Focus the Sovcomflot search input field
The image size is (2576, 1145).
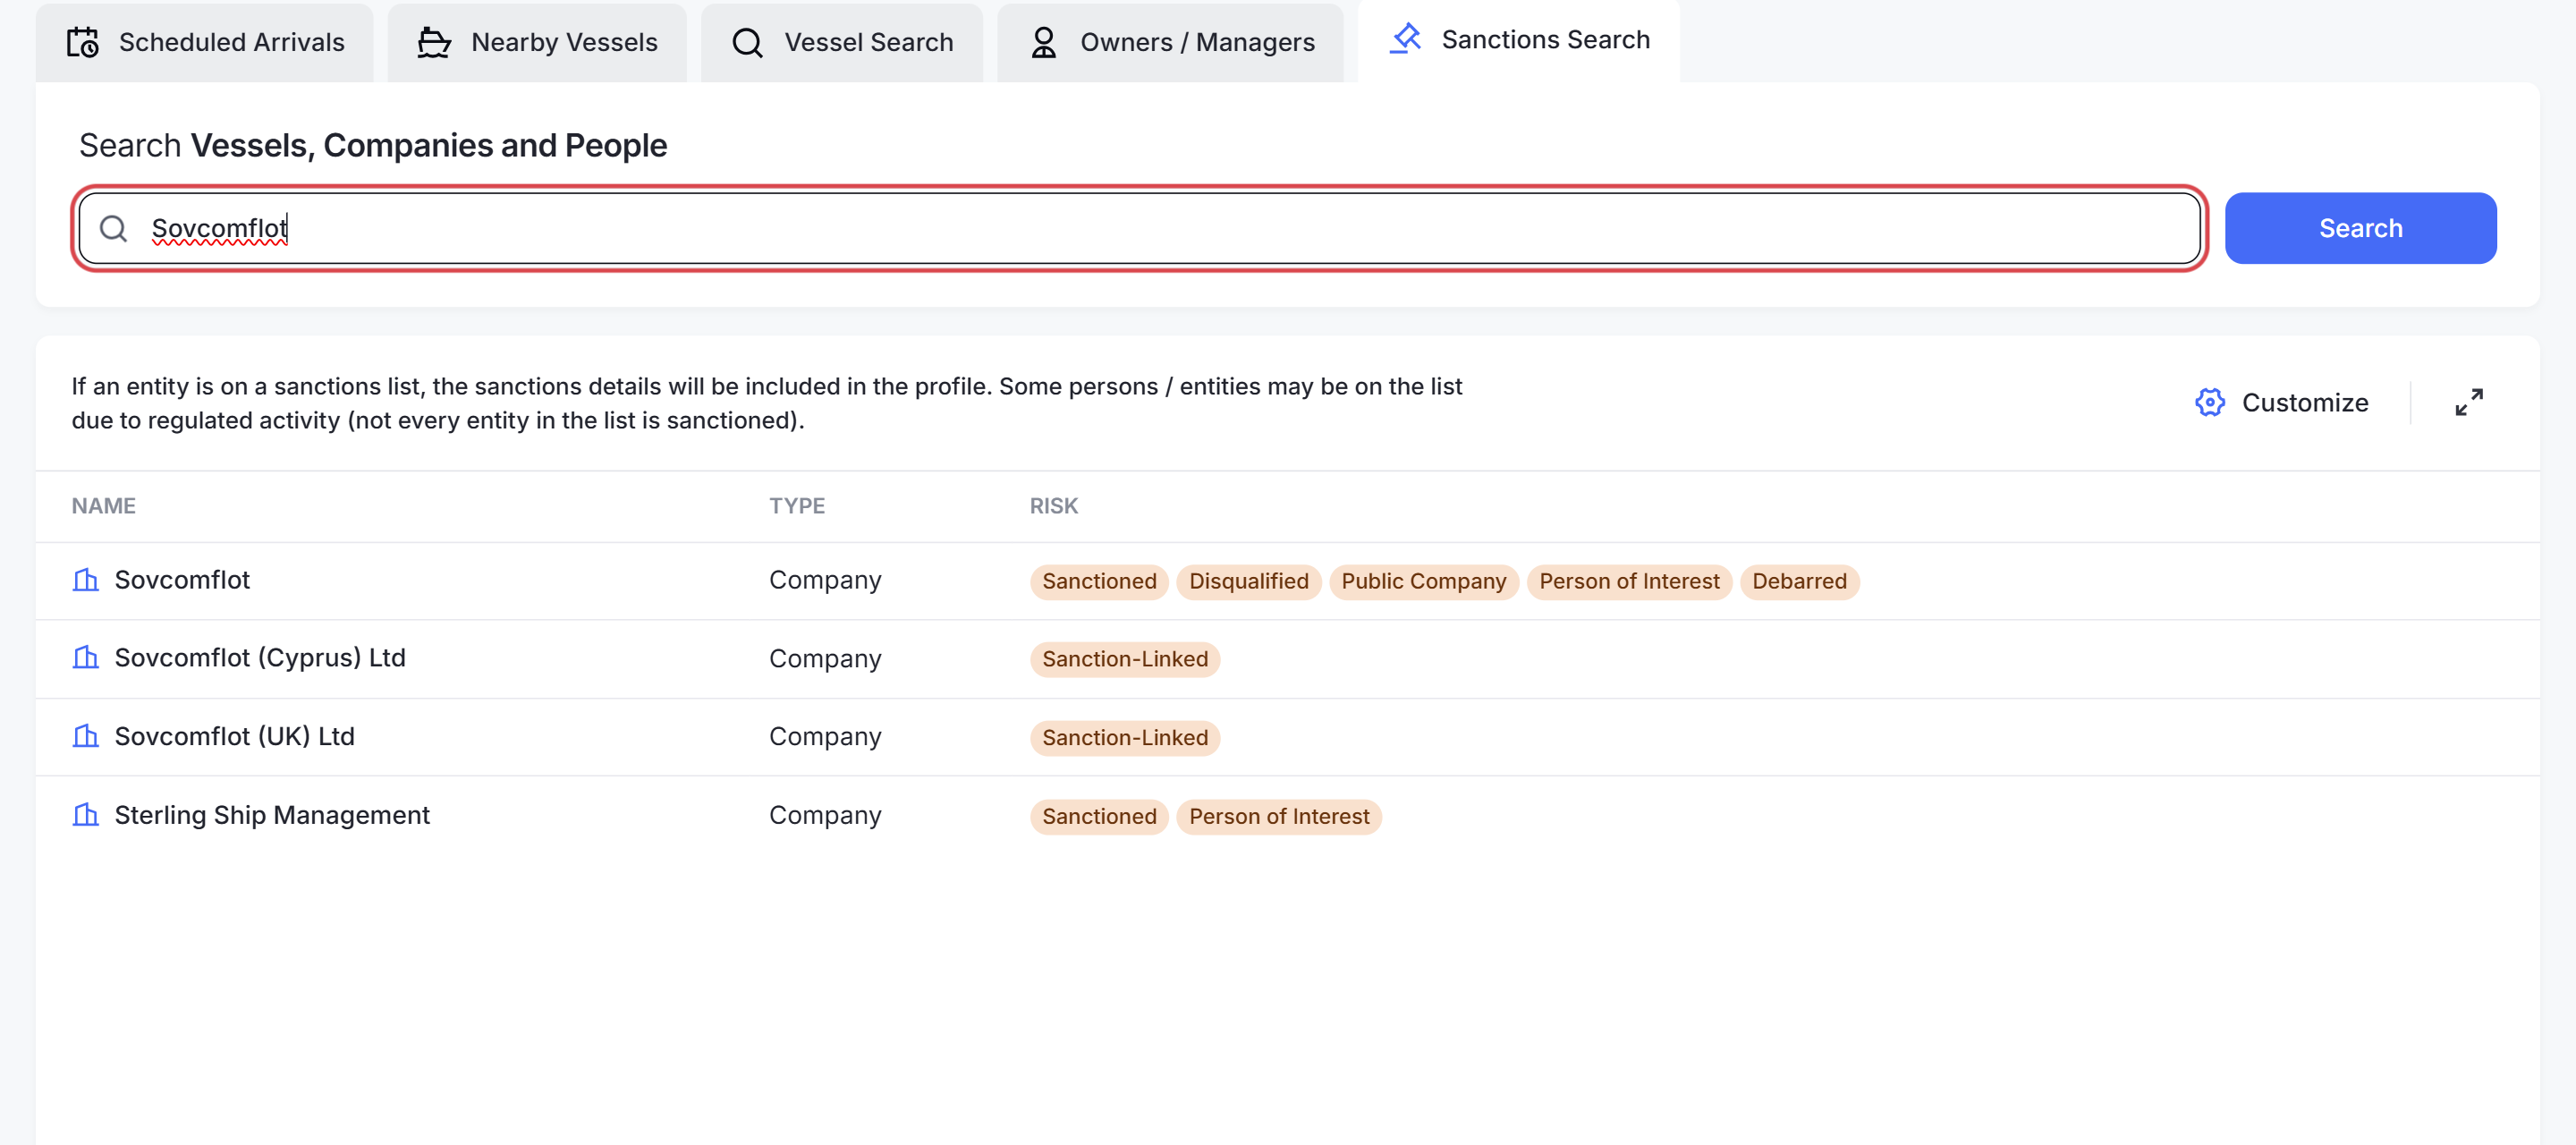(x=1140, y=229)
